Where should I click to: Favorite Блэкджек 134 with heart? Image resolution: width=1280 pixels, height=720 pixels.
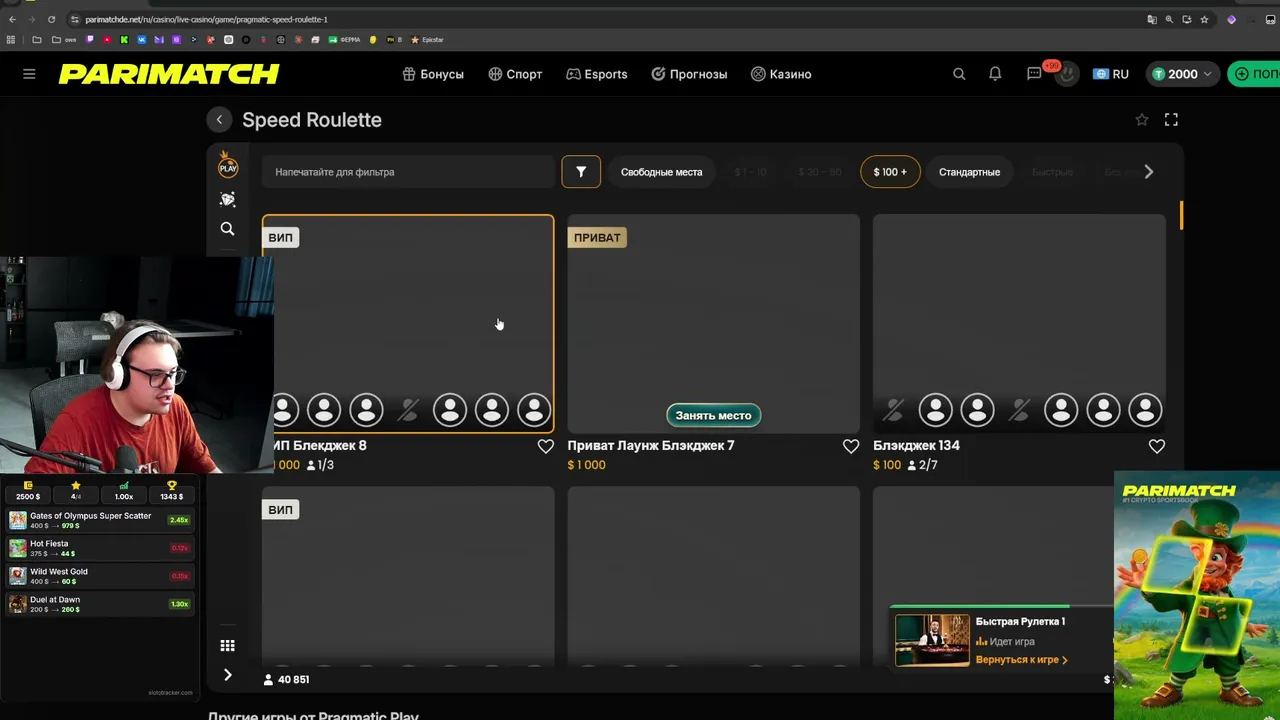click(x=1157, y=446)
